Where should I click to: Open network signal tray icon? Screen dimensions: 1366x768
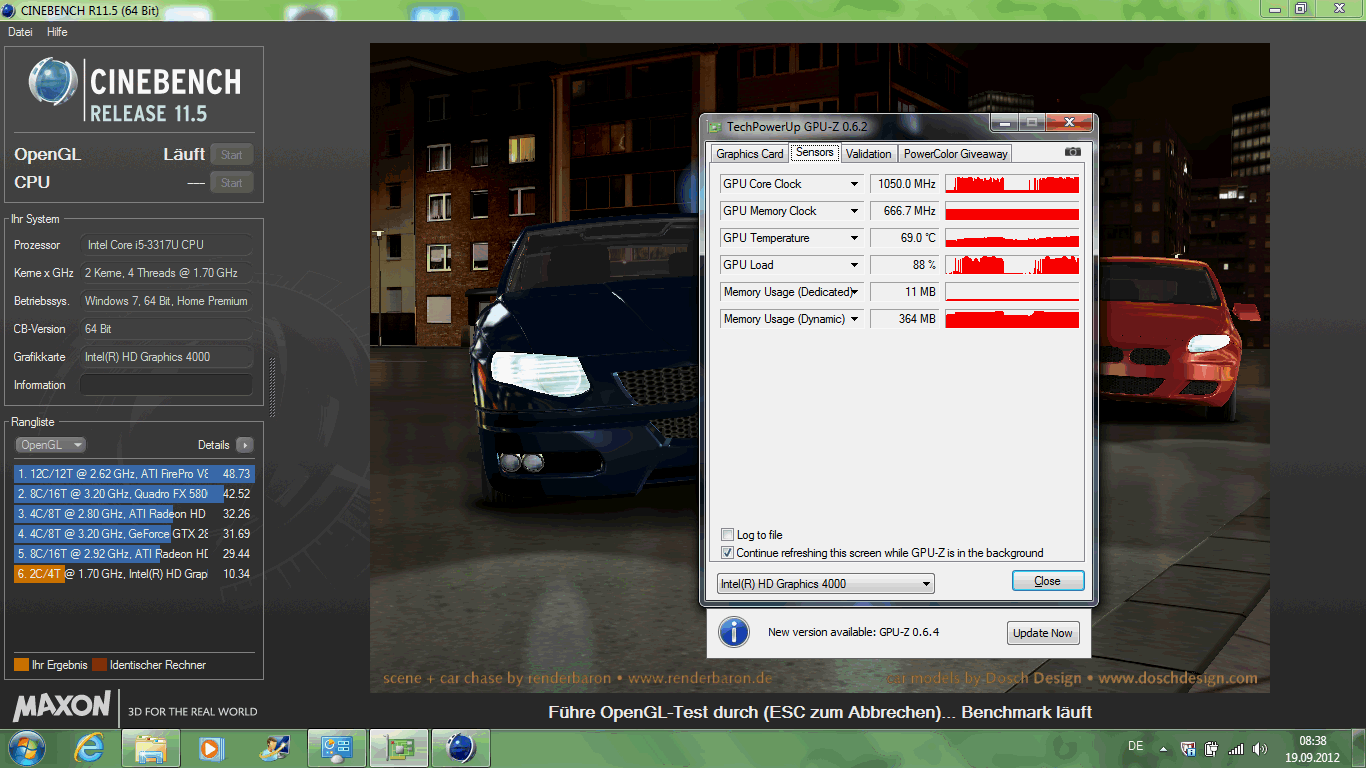pyautogui.click(x=1236, y=748)
